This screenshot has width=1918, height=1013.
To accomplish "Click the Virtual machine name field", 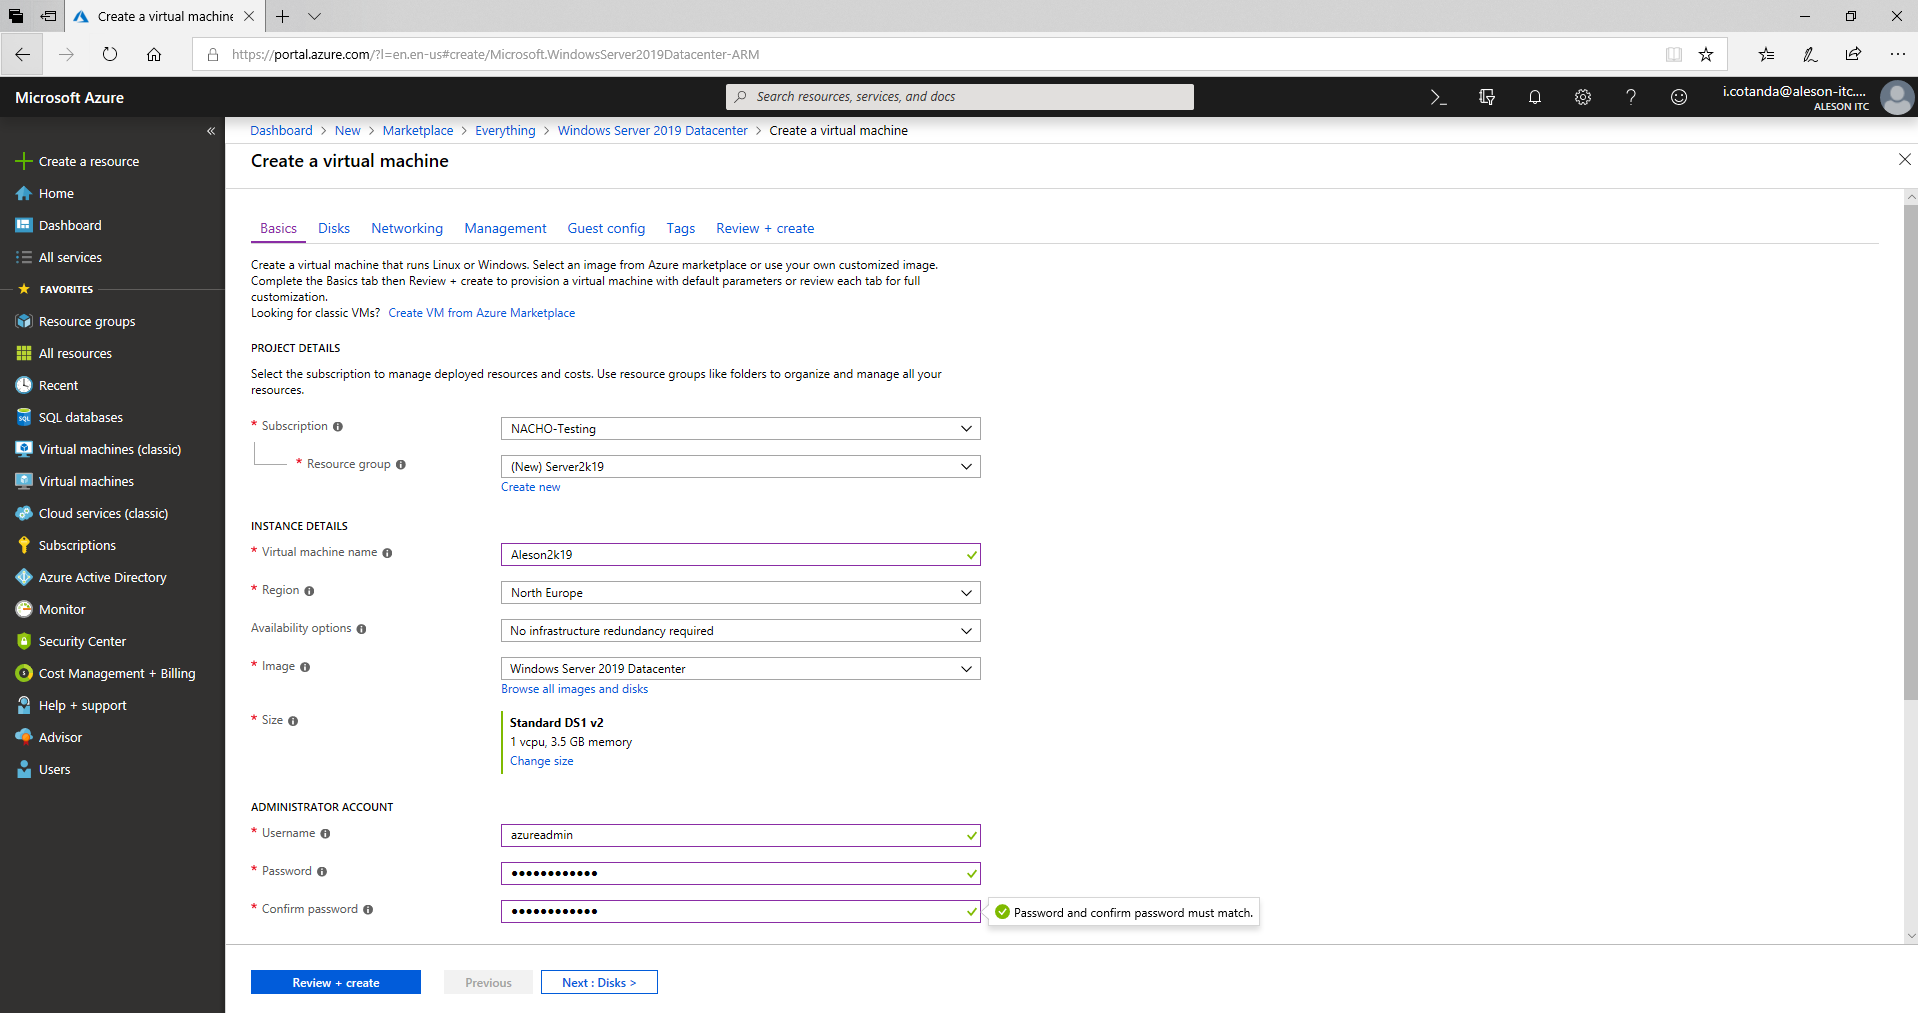I will click(x=740, y=555).
